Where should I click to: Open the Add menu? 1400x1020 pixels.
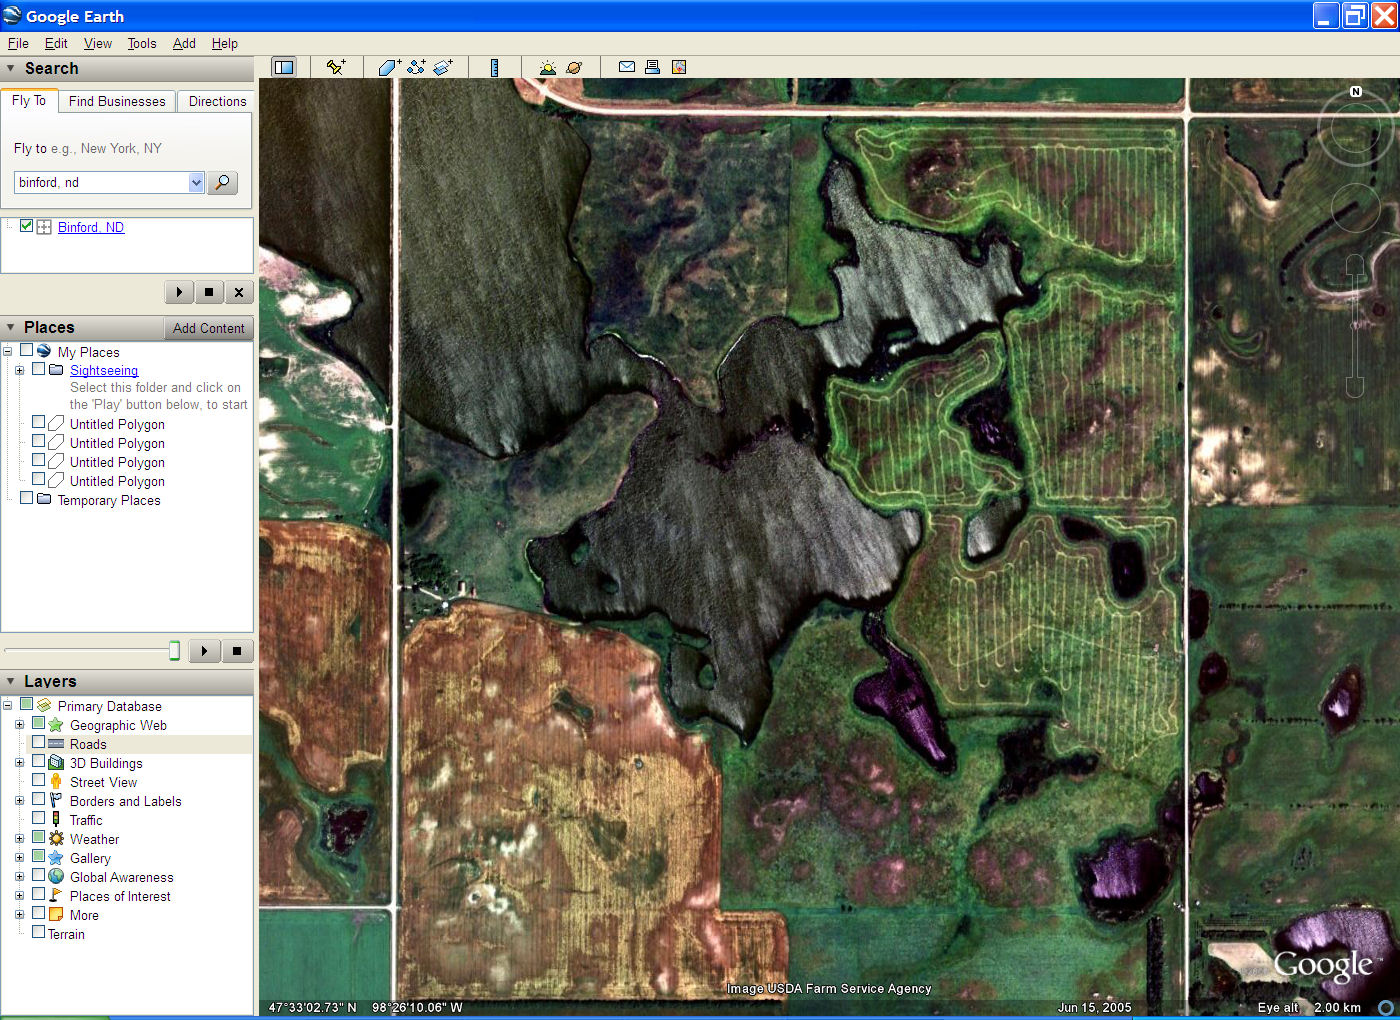[184, 43]
